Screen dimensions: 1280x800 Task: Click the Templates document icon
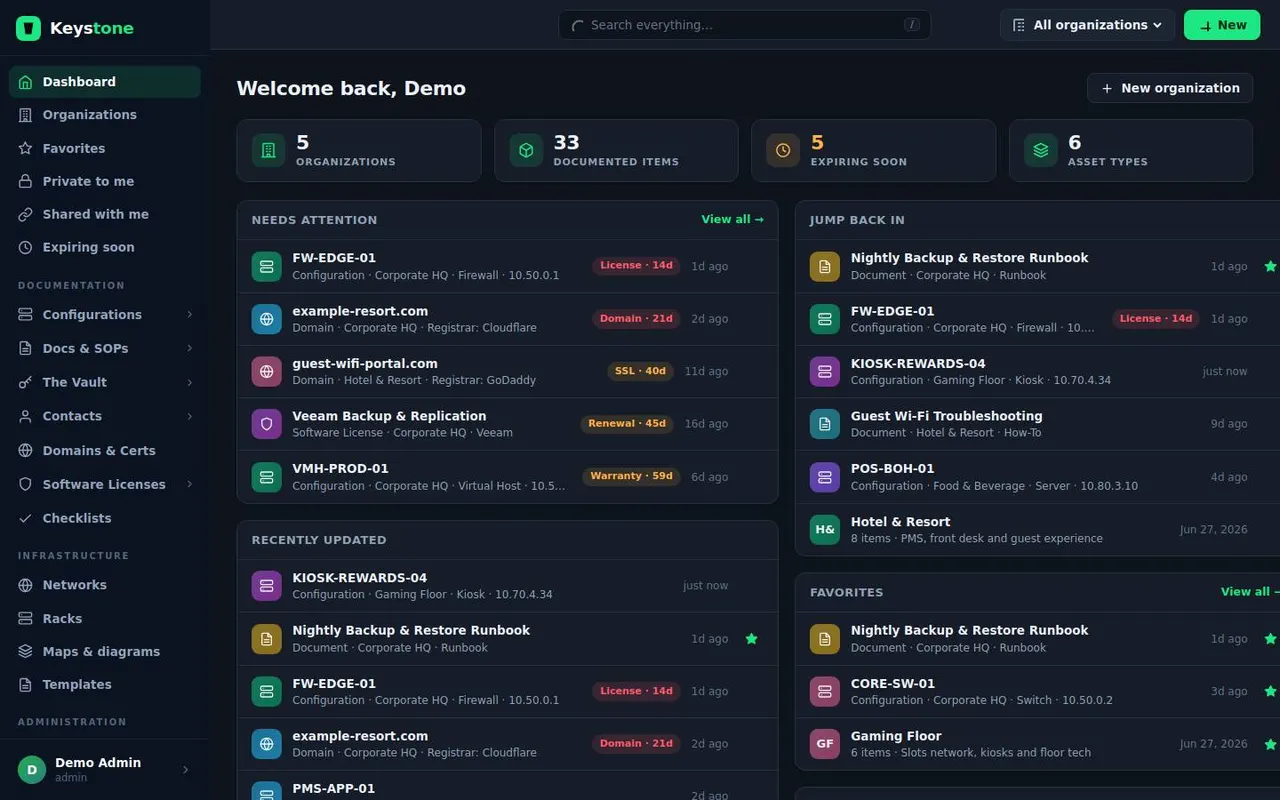26,684
